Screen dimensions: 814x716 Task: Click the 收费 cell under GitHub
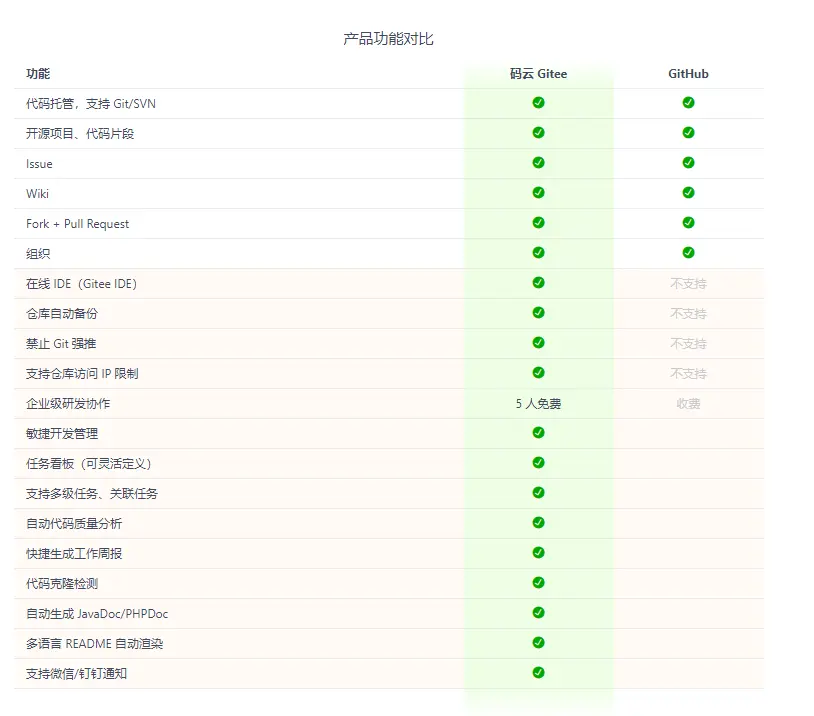(x=688, y=404)
